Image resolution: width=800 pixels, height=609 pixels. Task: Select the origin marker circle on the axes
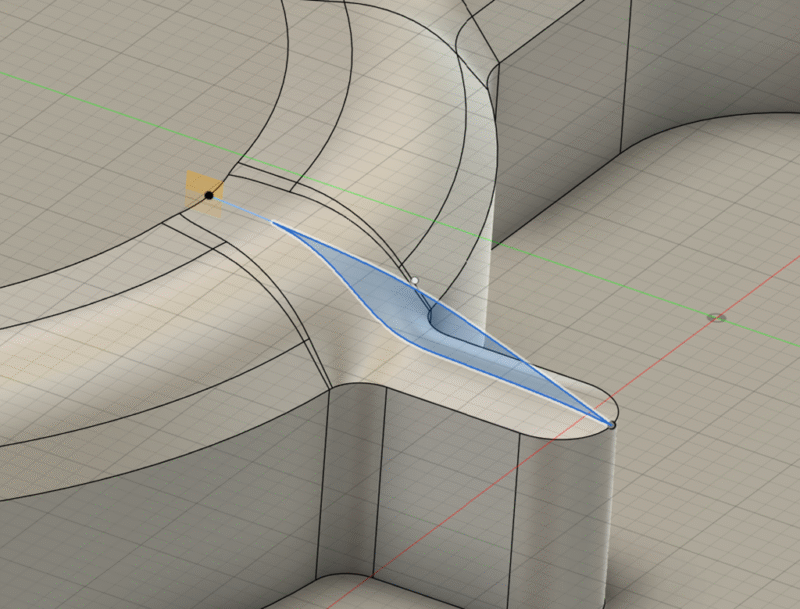(x=715, y=318)
